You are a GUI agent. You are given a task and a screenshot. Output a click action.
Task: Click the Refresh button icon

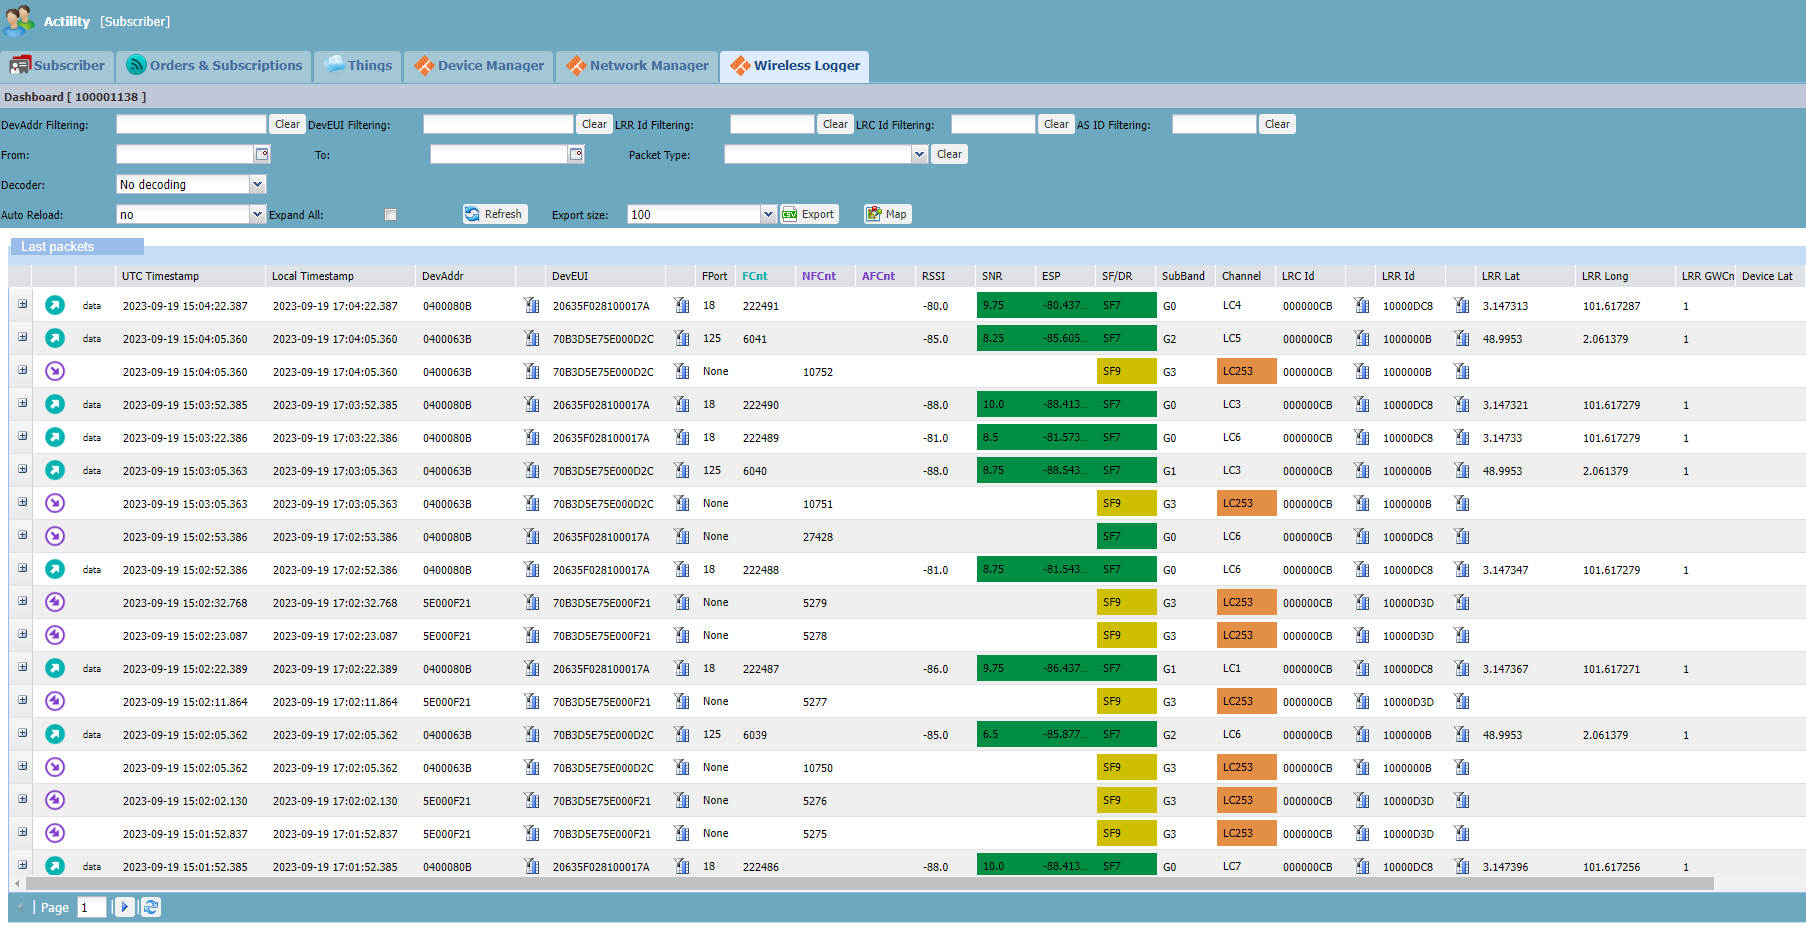pyautogui.click(x=473, y=214)
